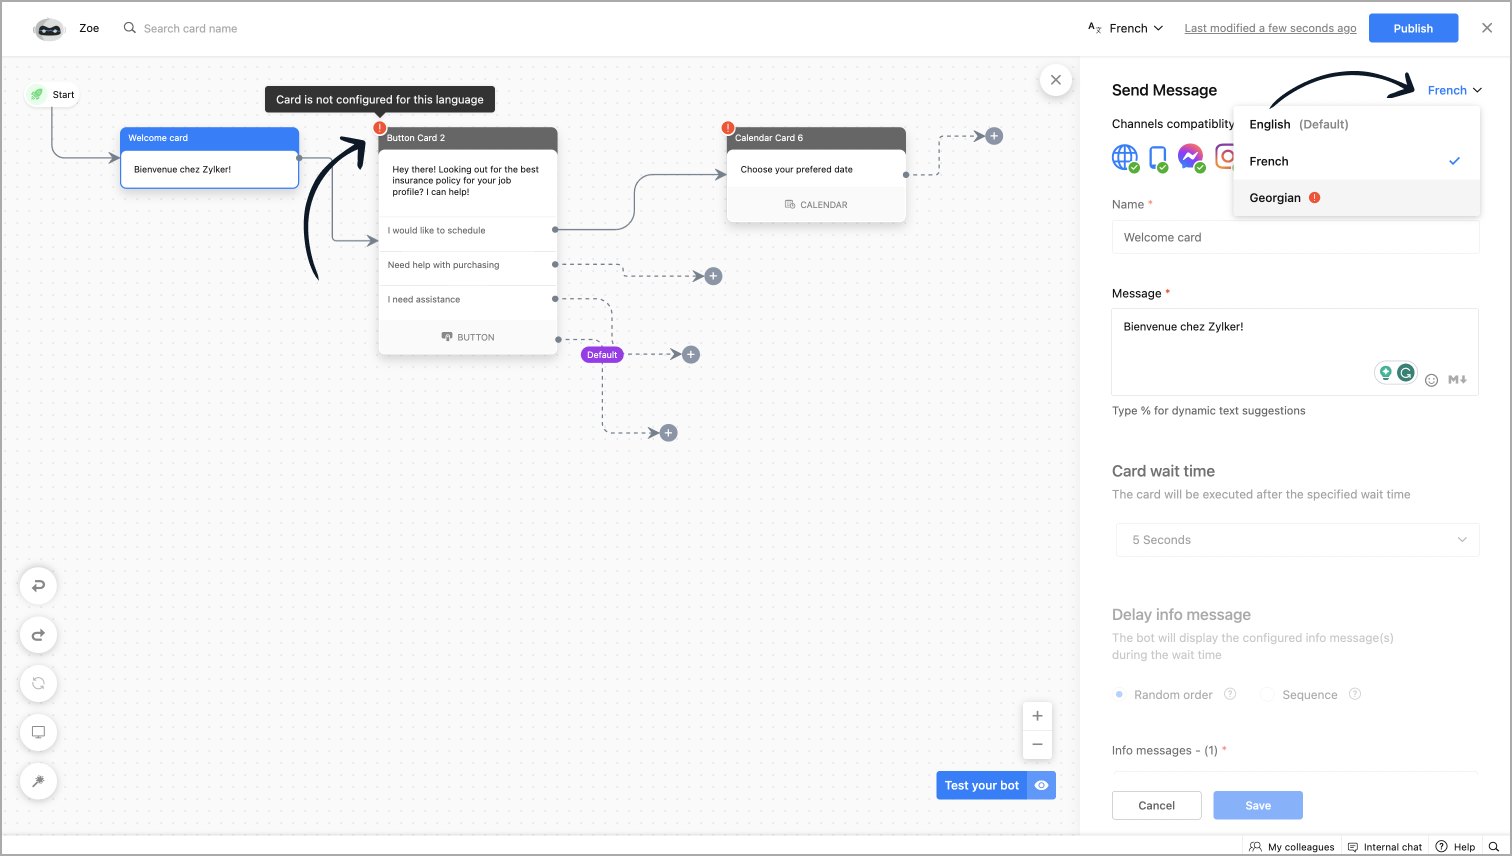
Task: Click the Publish button
Action: pos(1413,28)
